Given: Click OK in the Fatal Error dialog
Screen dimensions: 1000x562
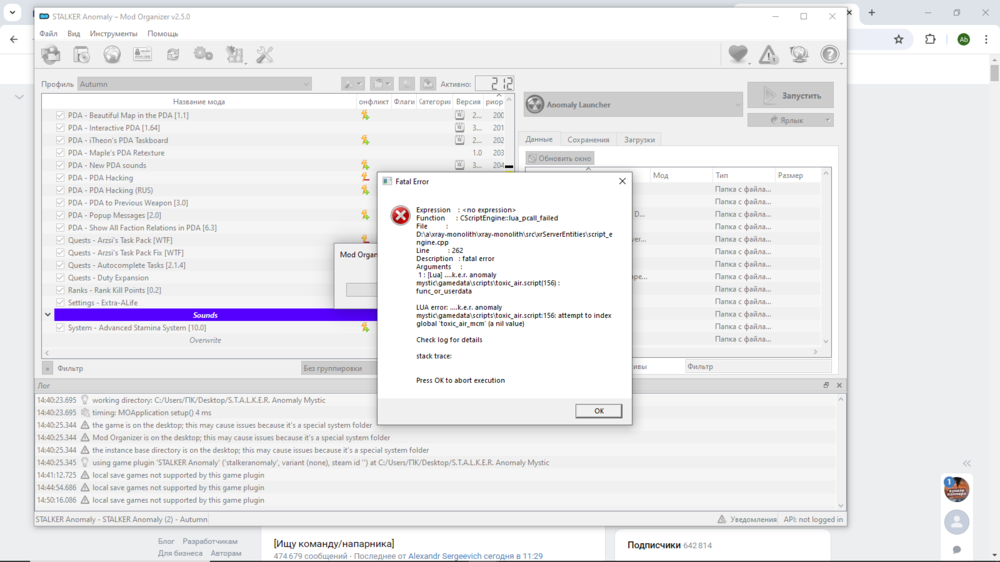Looking at the screenshot, I should [598, 411].
